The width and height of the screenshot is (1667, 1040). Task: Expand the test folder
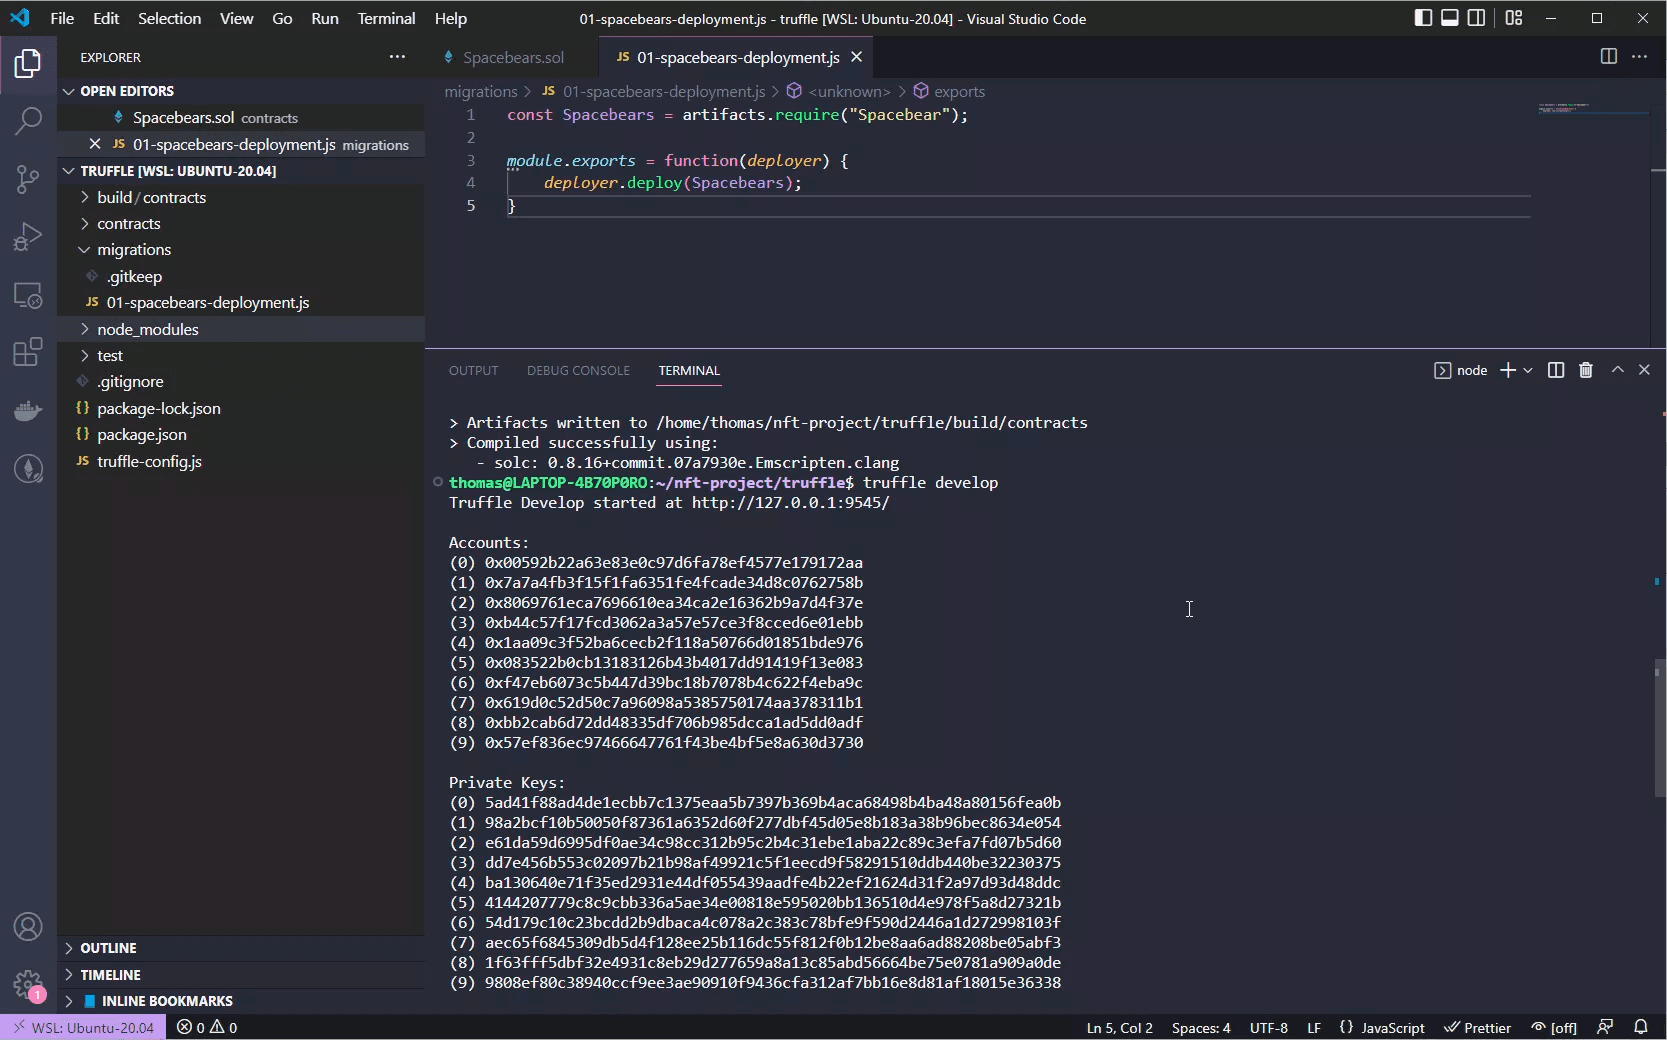tap(240, 355)
